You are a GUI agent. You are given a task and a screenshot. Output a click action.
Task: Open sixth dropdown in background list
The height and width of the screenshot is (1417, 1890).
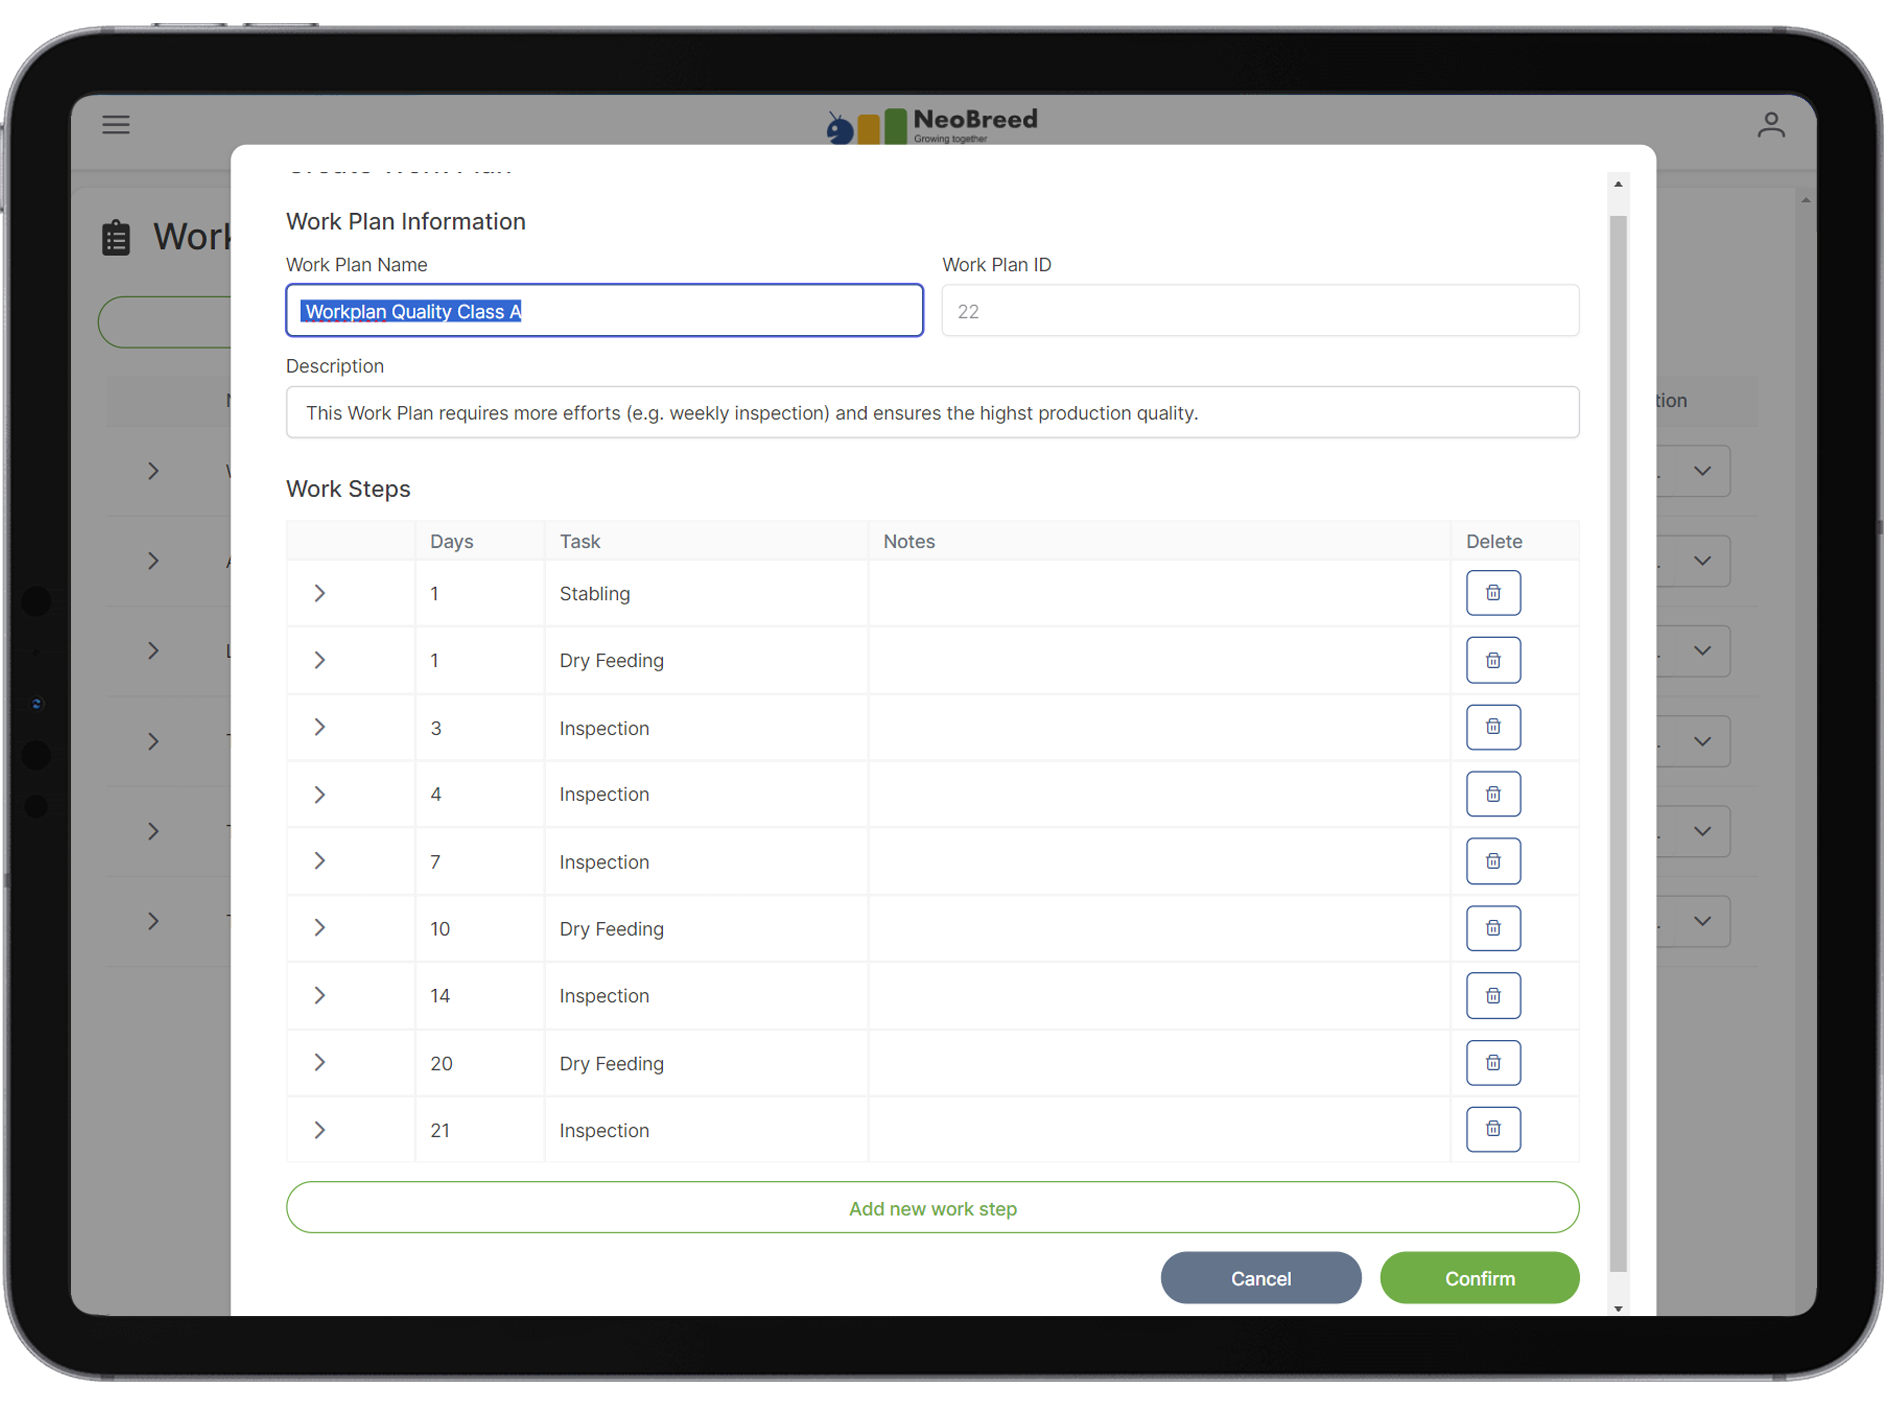click(x=1702, y=921)
